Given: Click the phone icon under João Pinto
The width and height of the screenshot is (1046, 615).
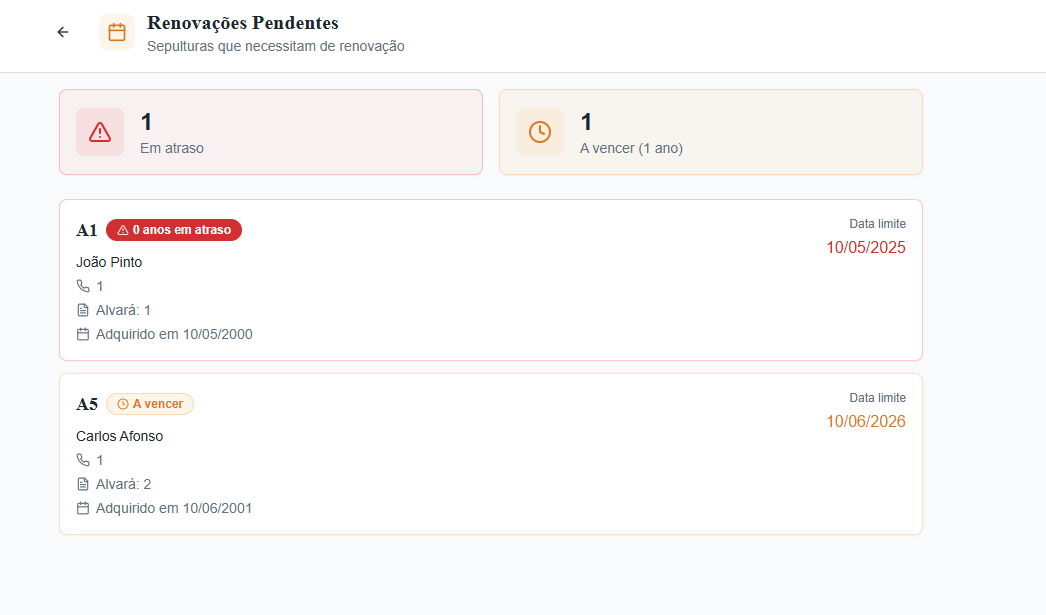Looking at the screenshot, I should click(x=83, y=286).
